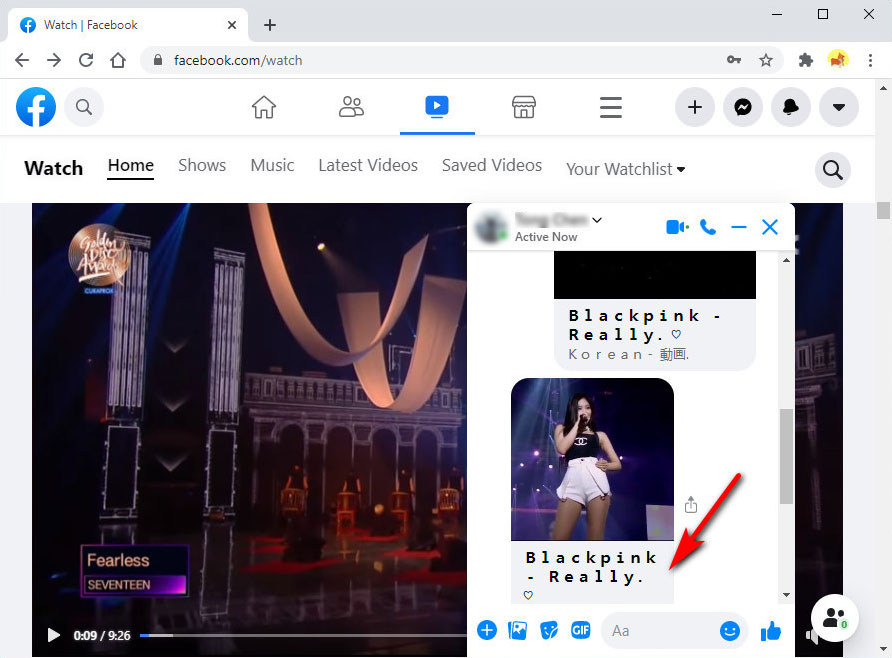The image size is (892, 658).
Task: Open the hamburger menu icon
Action: pos(610,107)
